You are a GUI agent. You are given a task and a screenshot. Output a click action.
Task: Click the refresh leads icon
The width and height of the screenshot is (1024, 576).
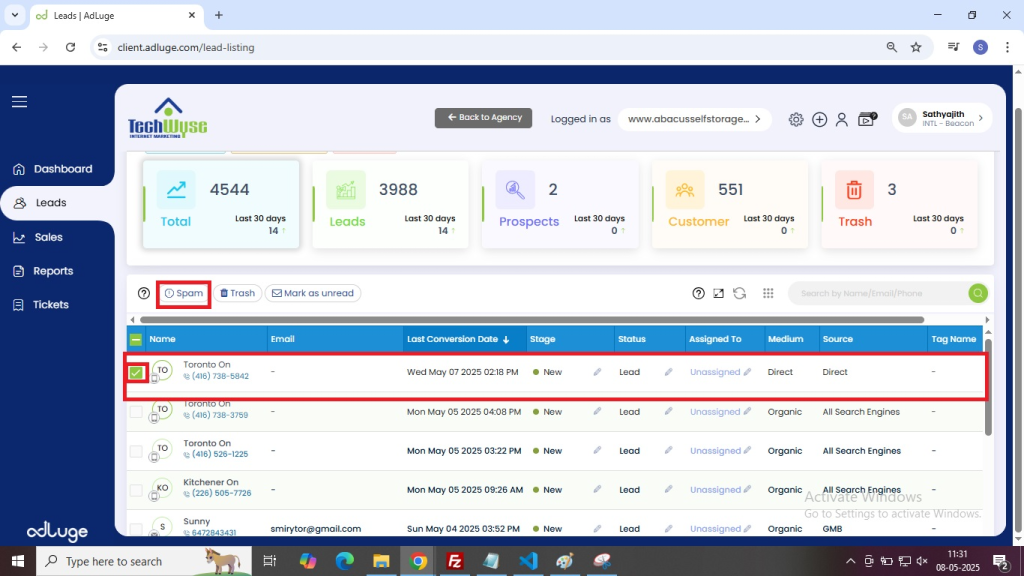click(740, 293)
